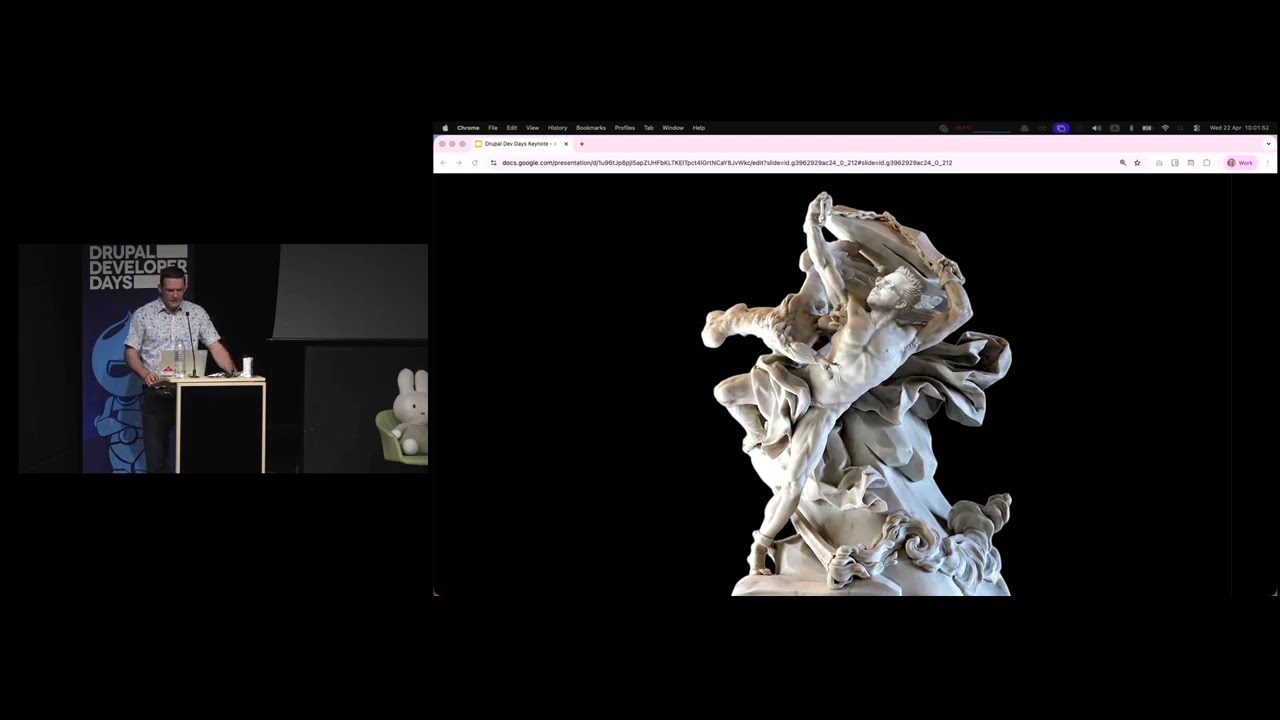Open the Wi-Fi menu

point(1165,128)
